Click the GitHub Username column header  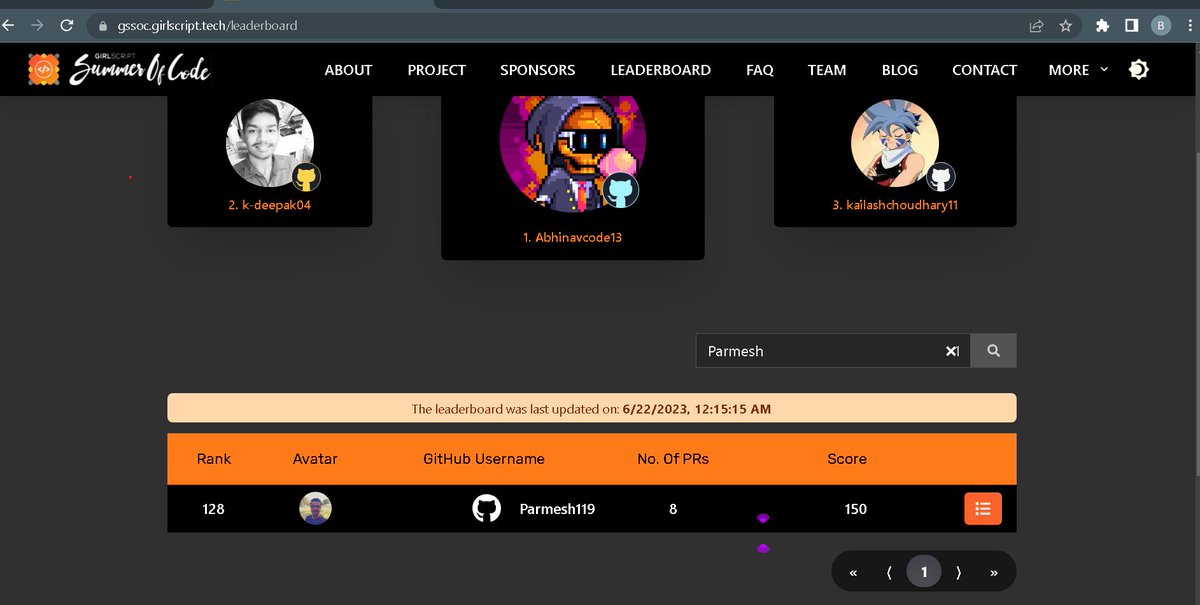pyautogui.click(x=484, y=459)
